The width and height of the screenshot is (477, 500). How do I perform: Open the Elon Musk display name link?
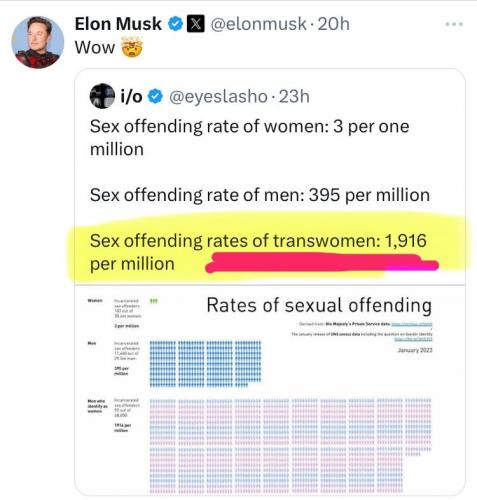point(118,24)
